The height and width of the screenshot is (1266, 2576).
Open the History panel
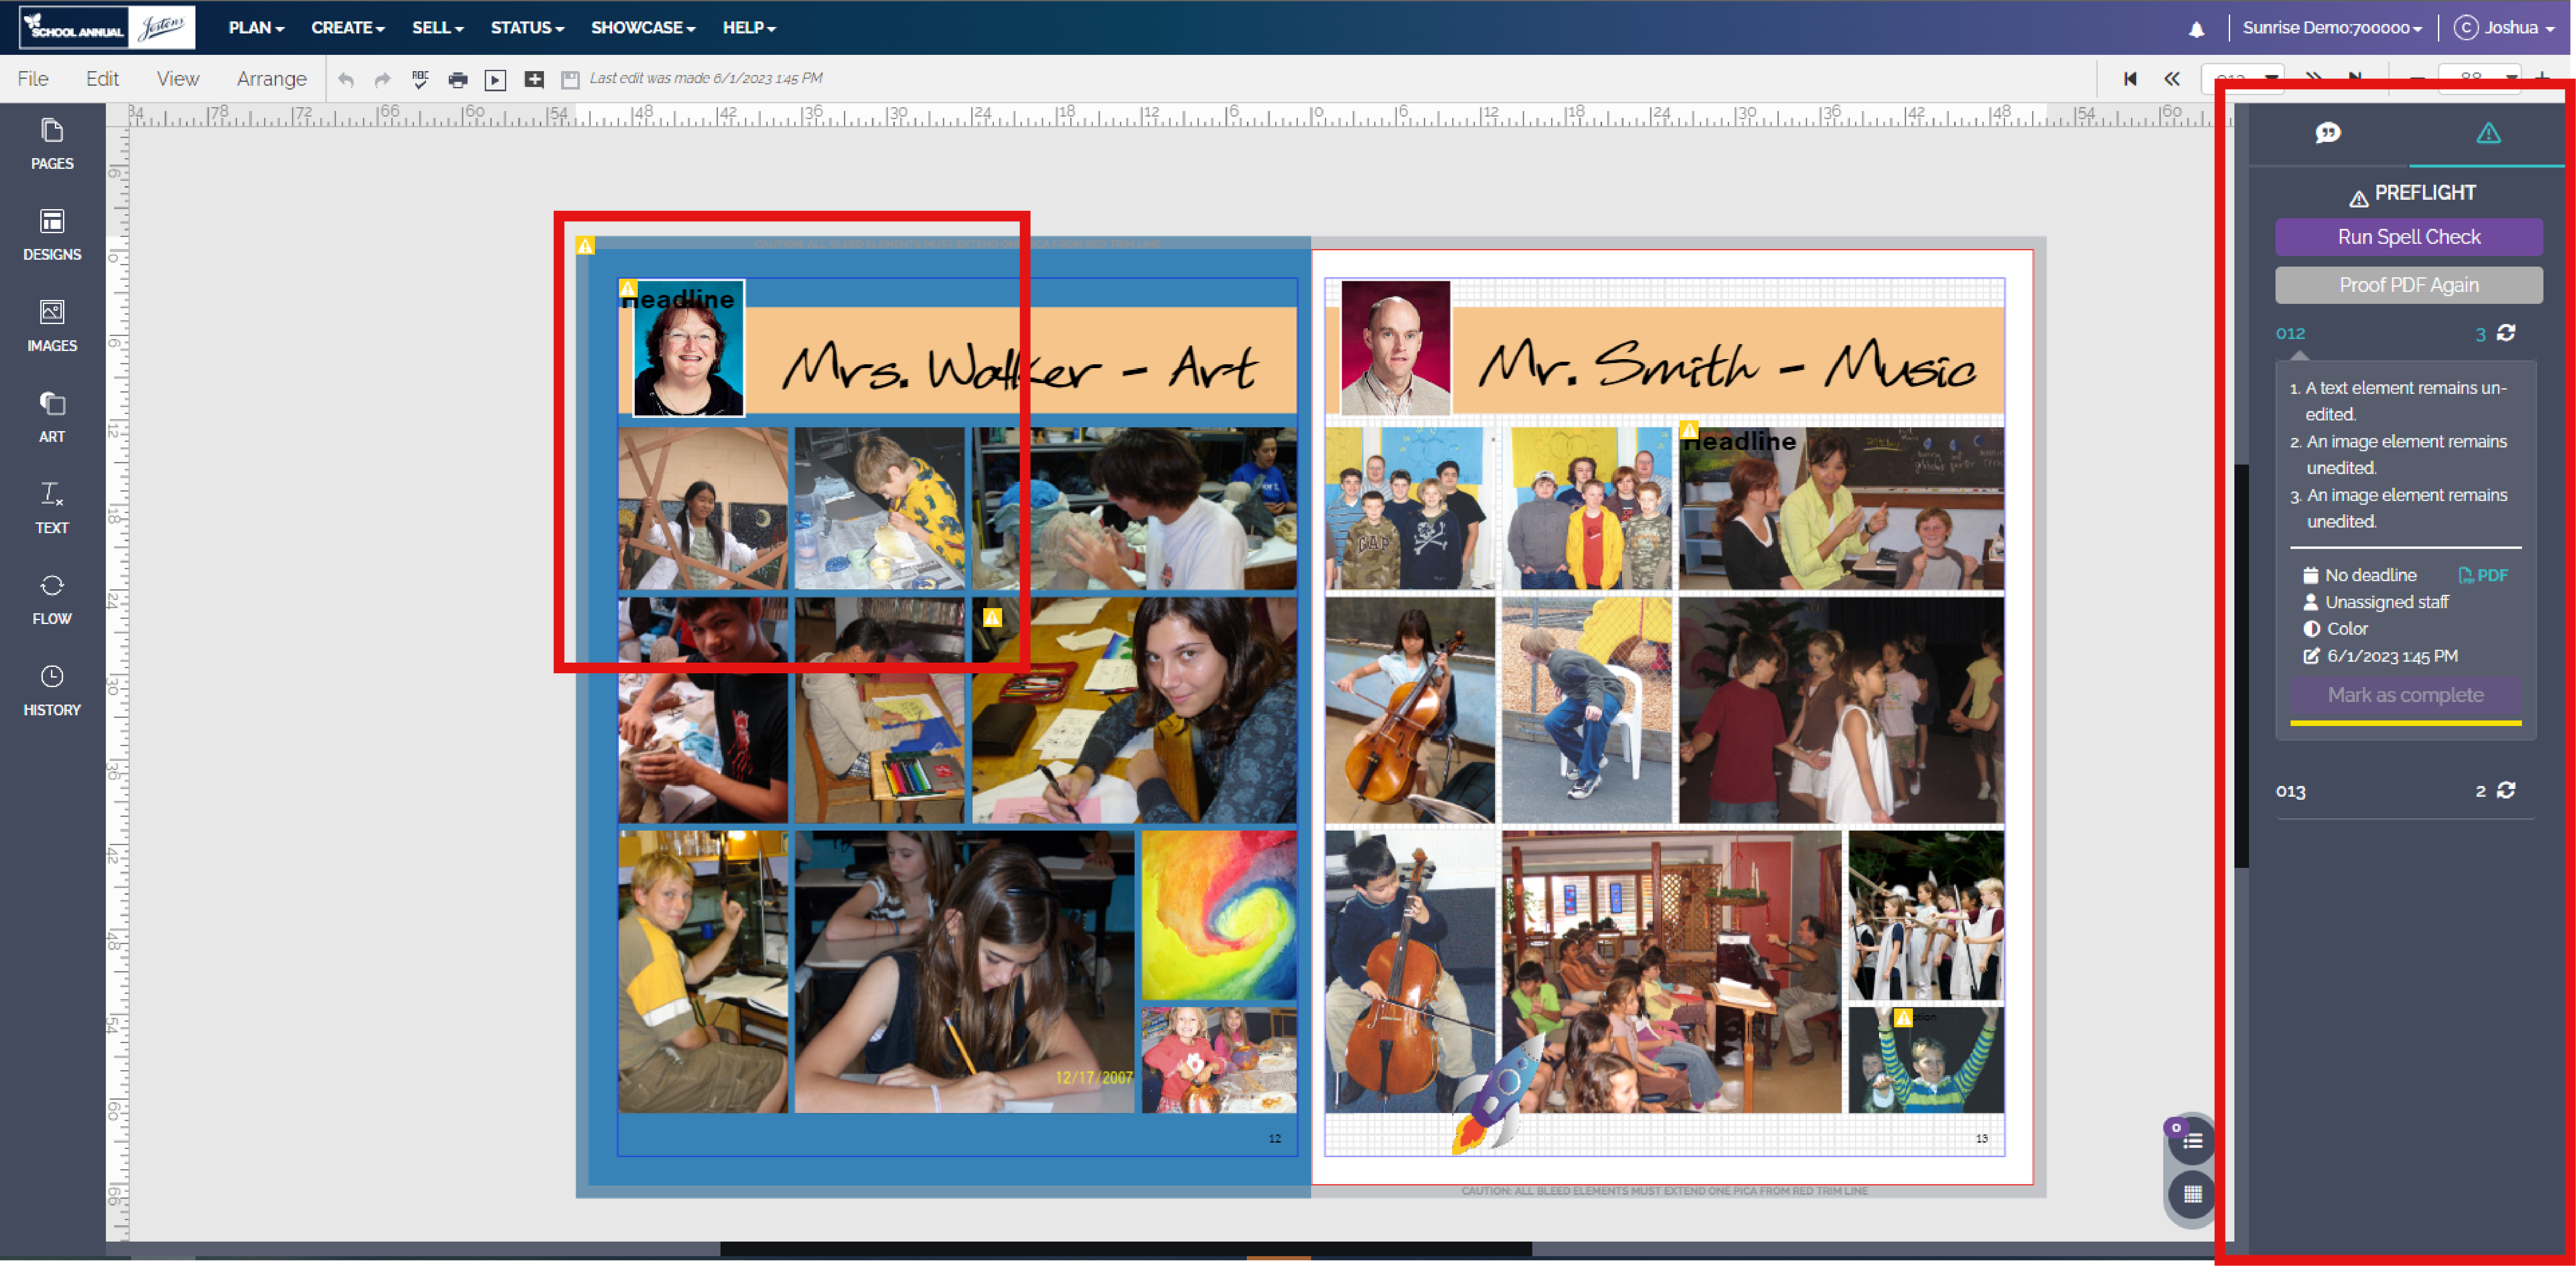52,690
